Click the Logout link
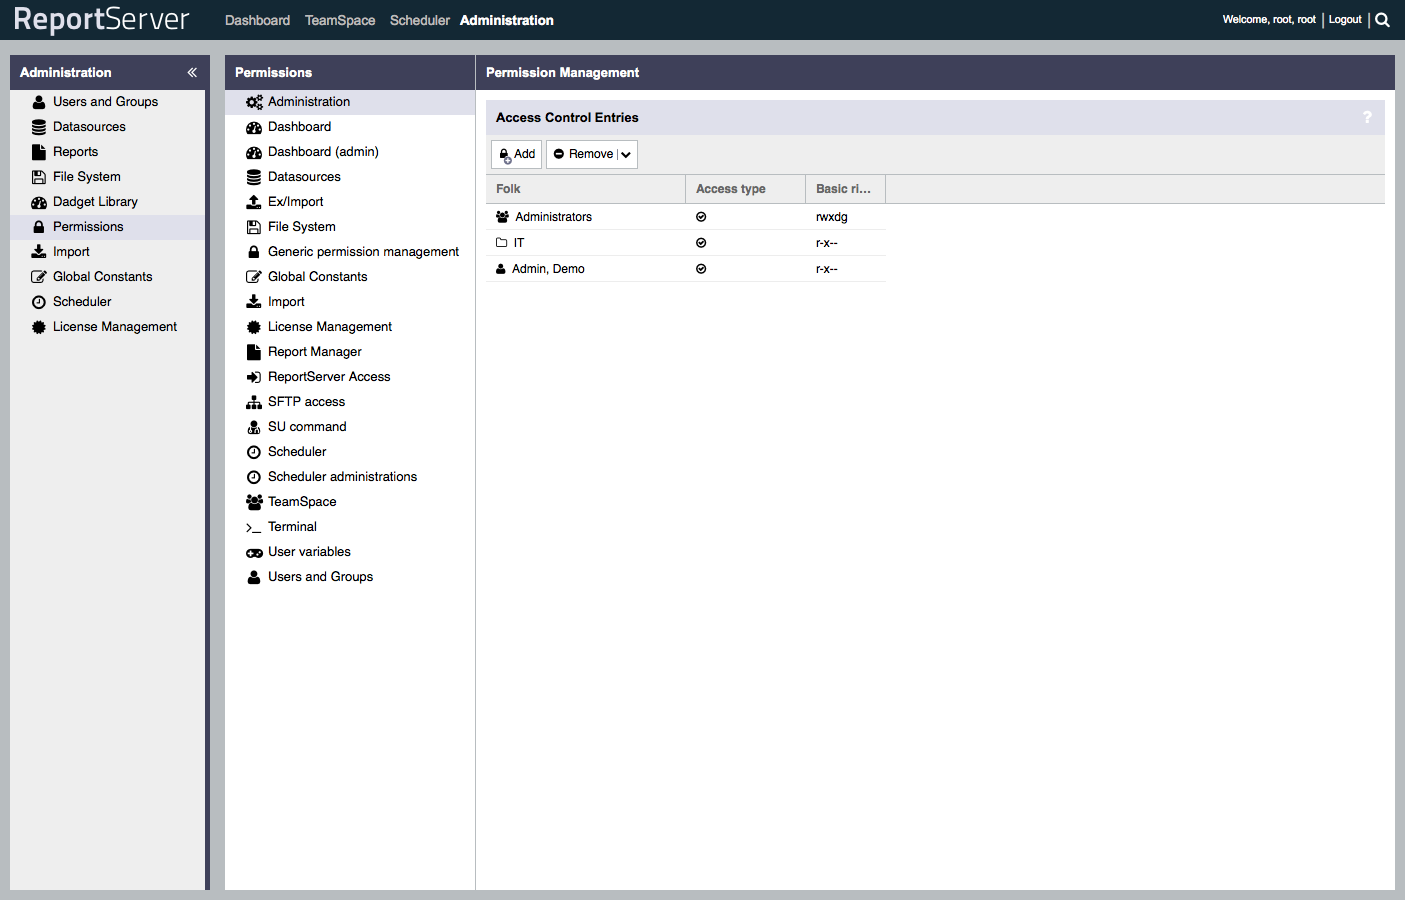 [x=1345, y=20]
